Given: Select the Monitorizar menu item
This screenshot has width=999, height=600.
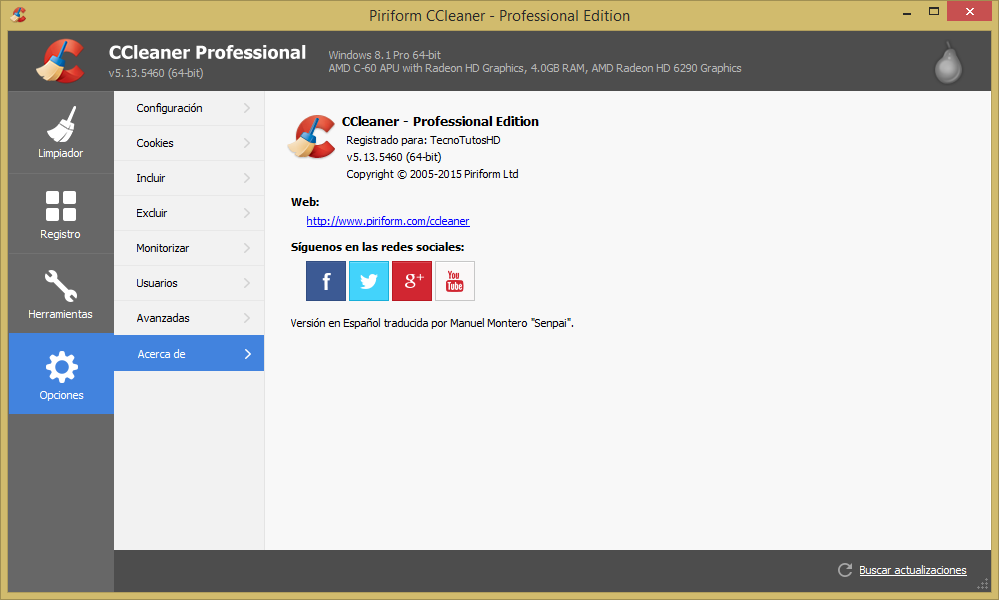Looking at the screenshot, I should point(189,248).
